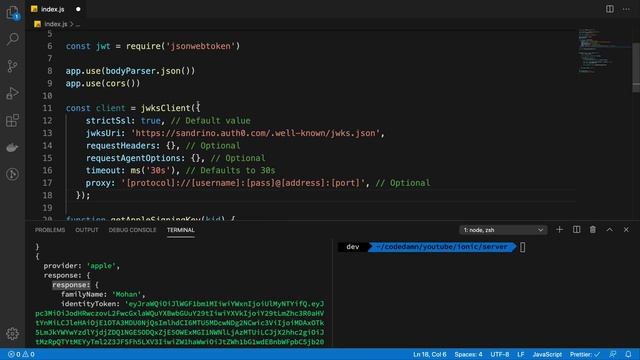Switch to the OUTPUT tab
The width and height of the screenshot is (640, 360).
coord(87,230)
